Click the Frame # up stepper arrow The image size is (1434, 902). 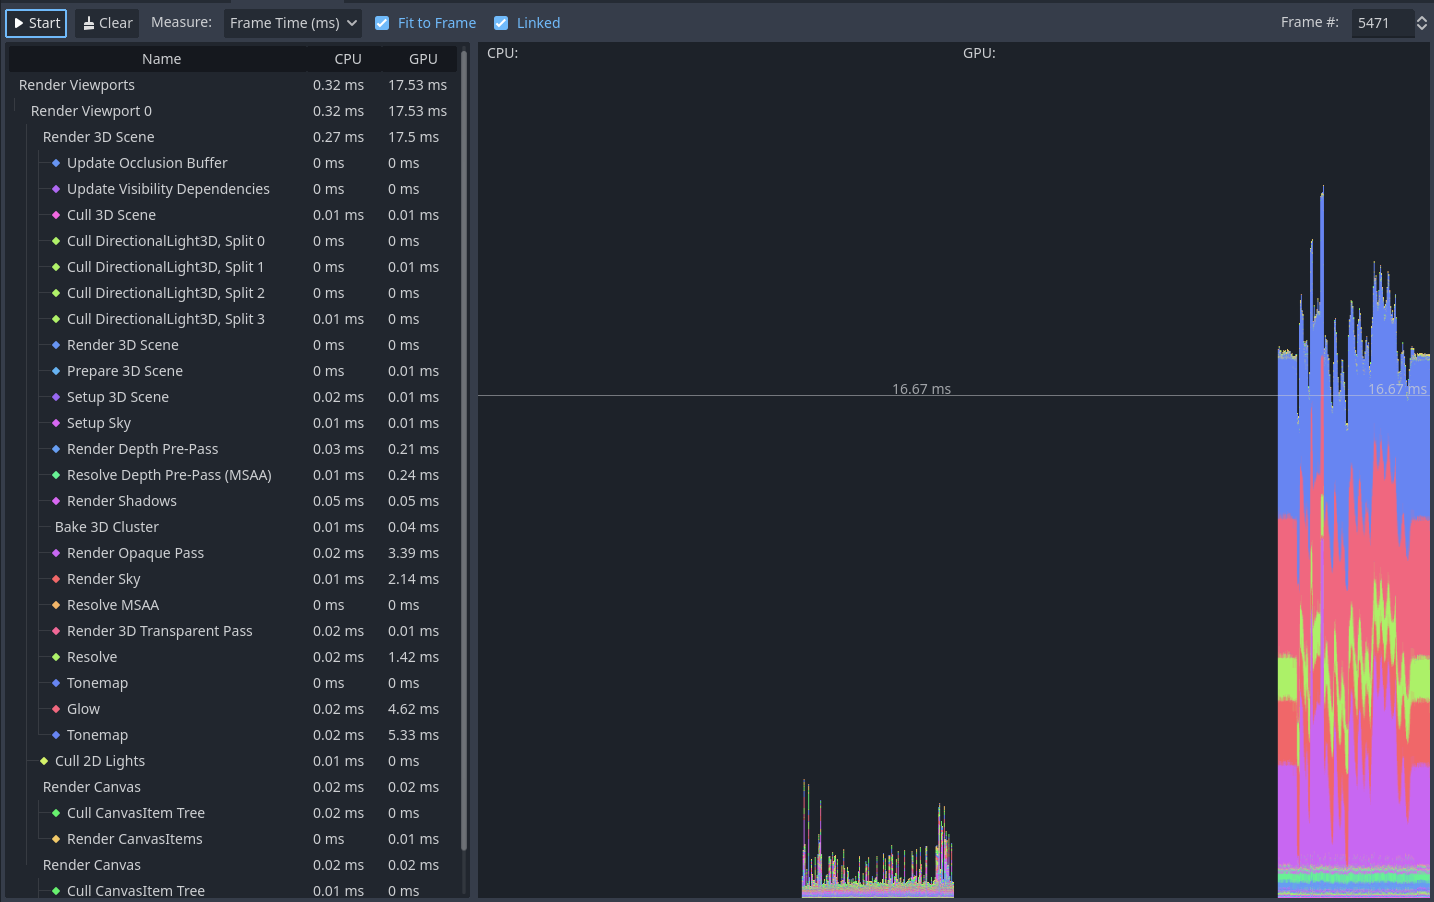tap(1422, 17)
